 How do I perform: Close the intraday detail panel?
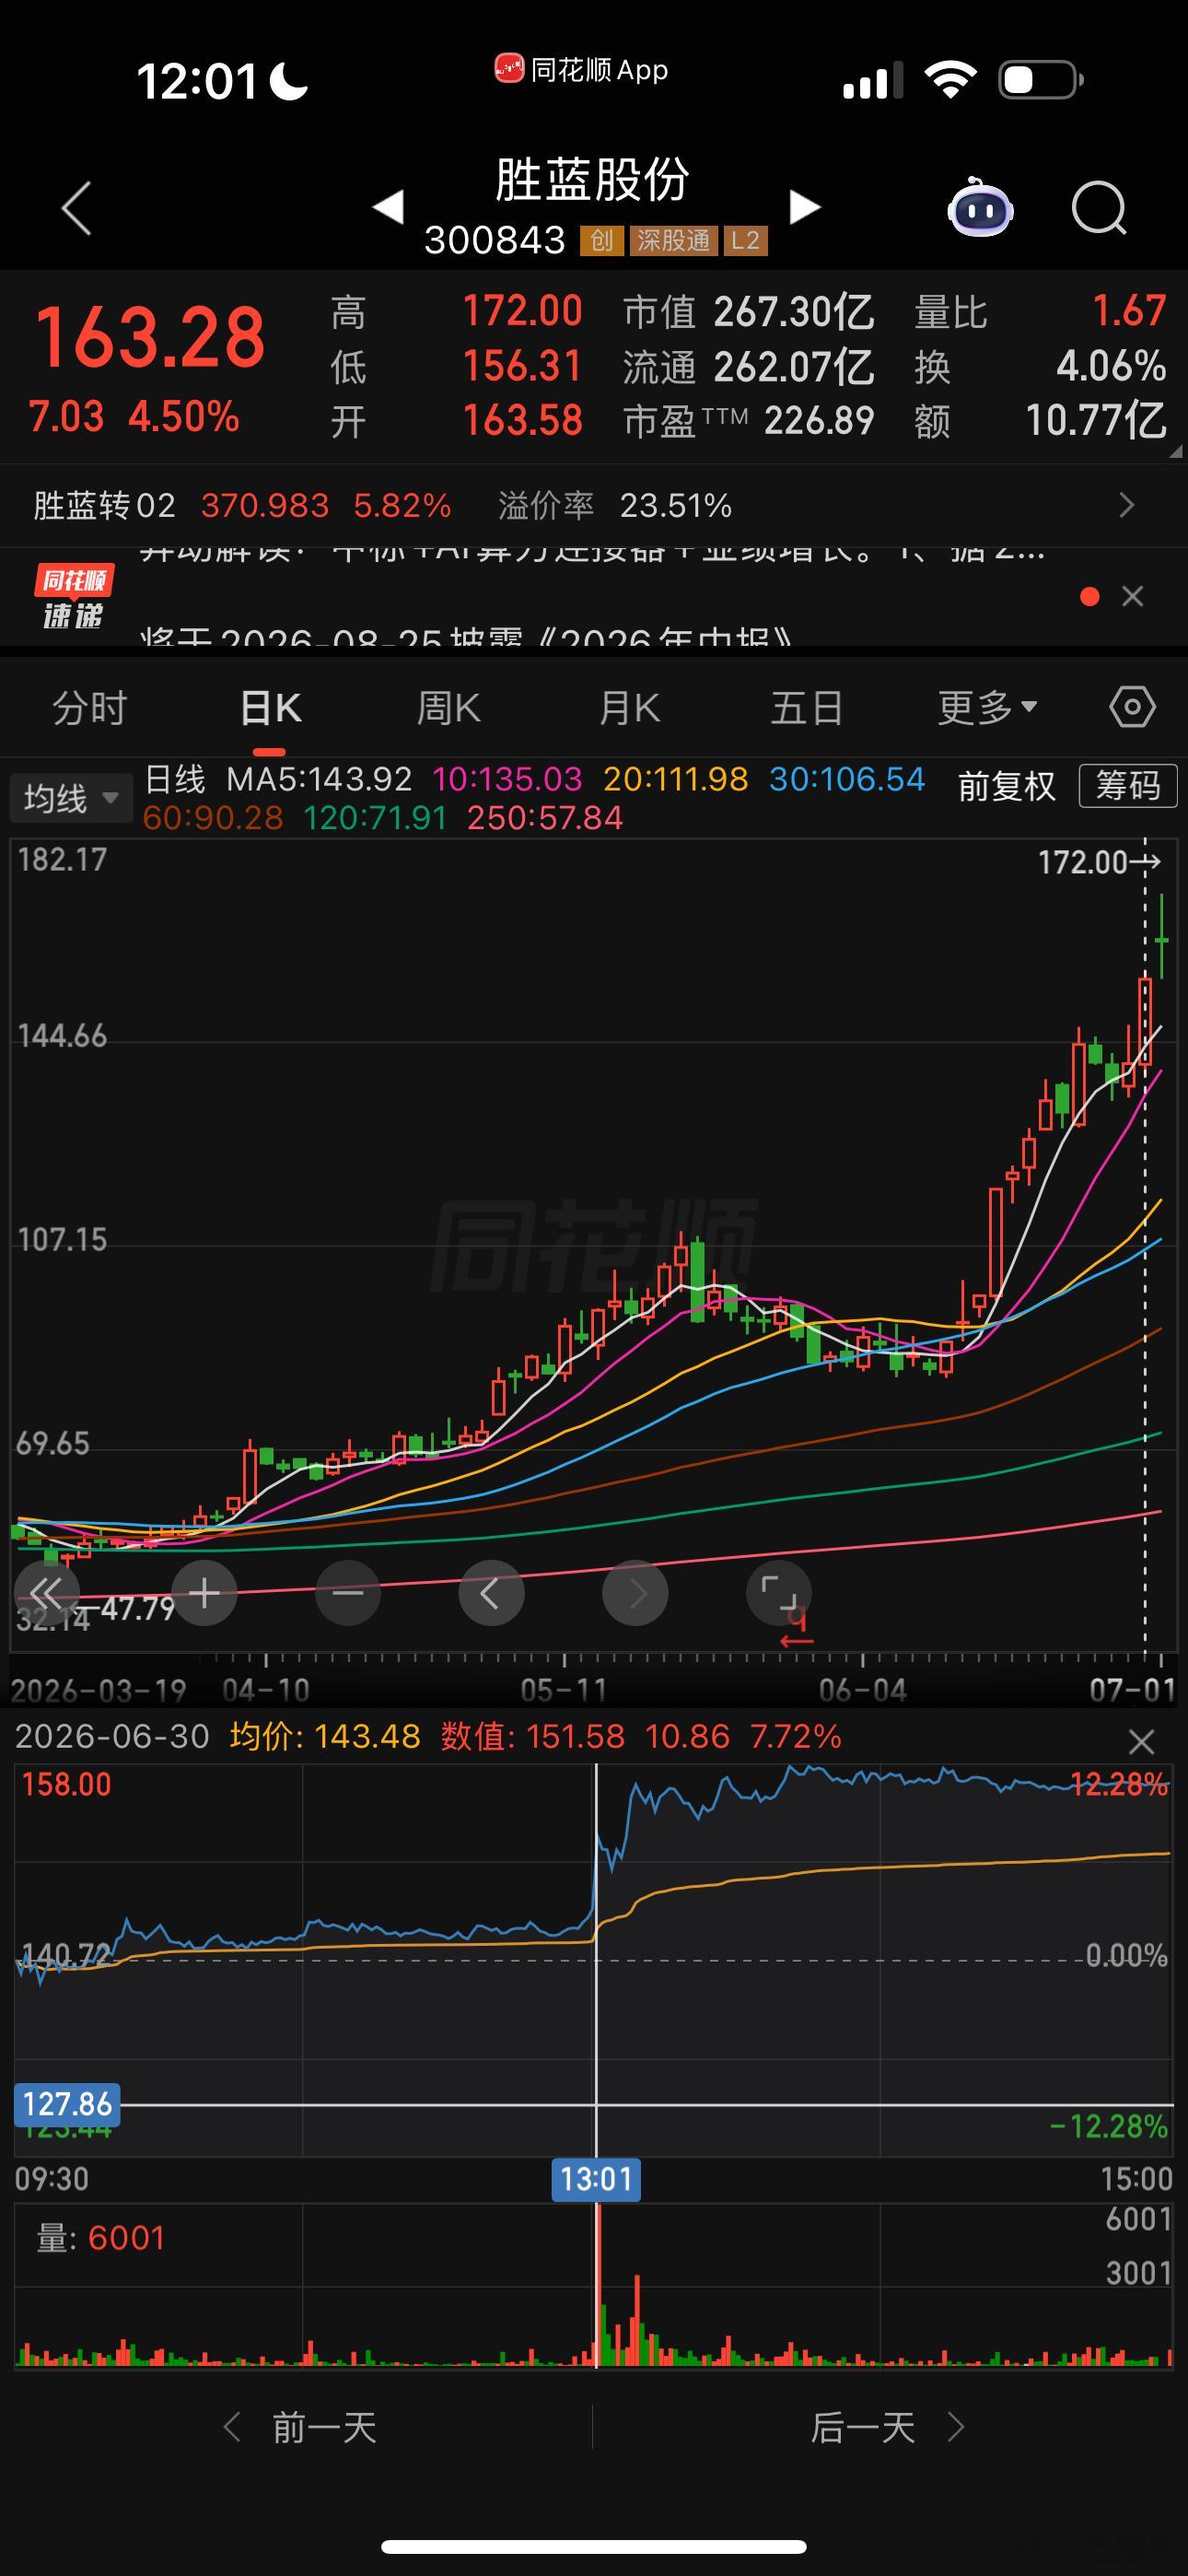tap(1140, 1742)
